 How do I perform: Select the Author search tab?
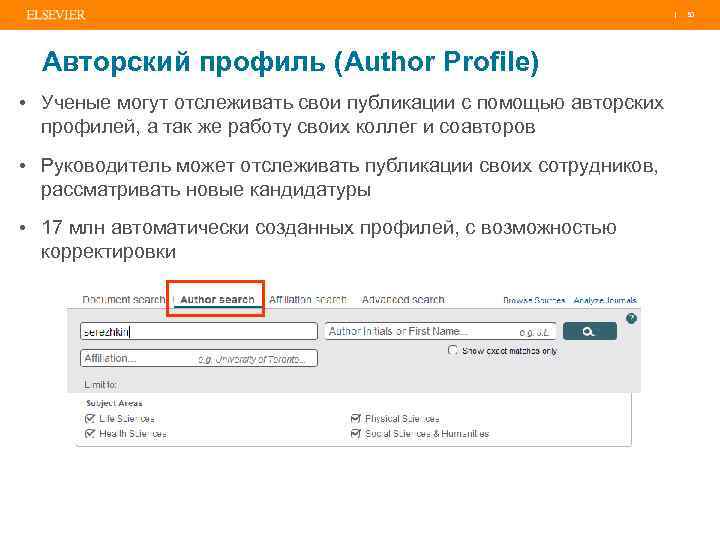click(x=217, y=299)
